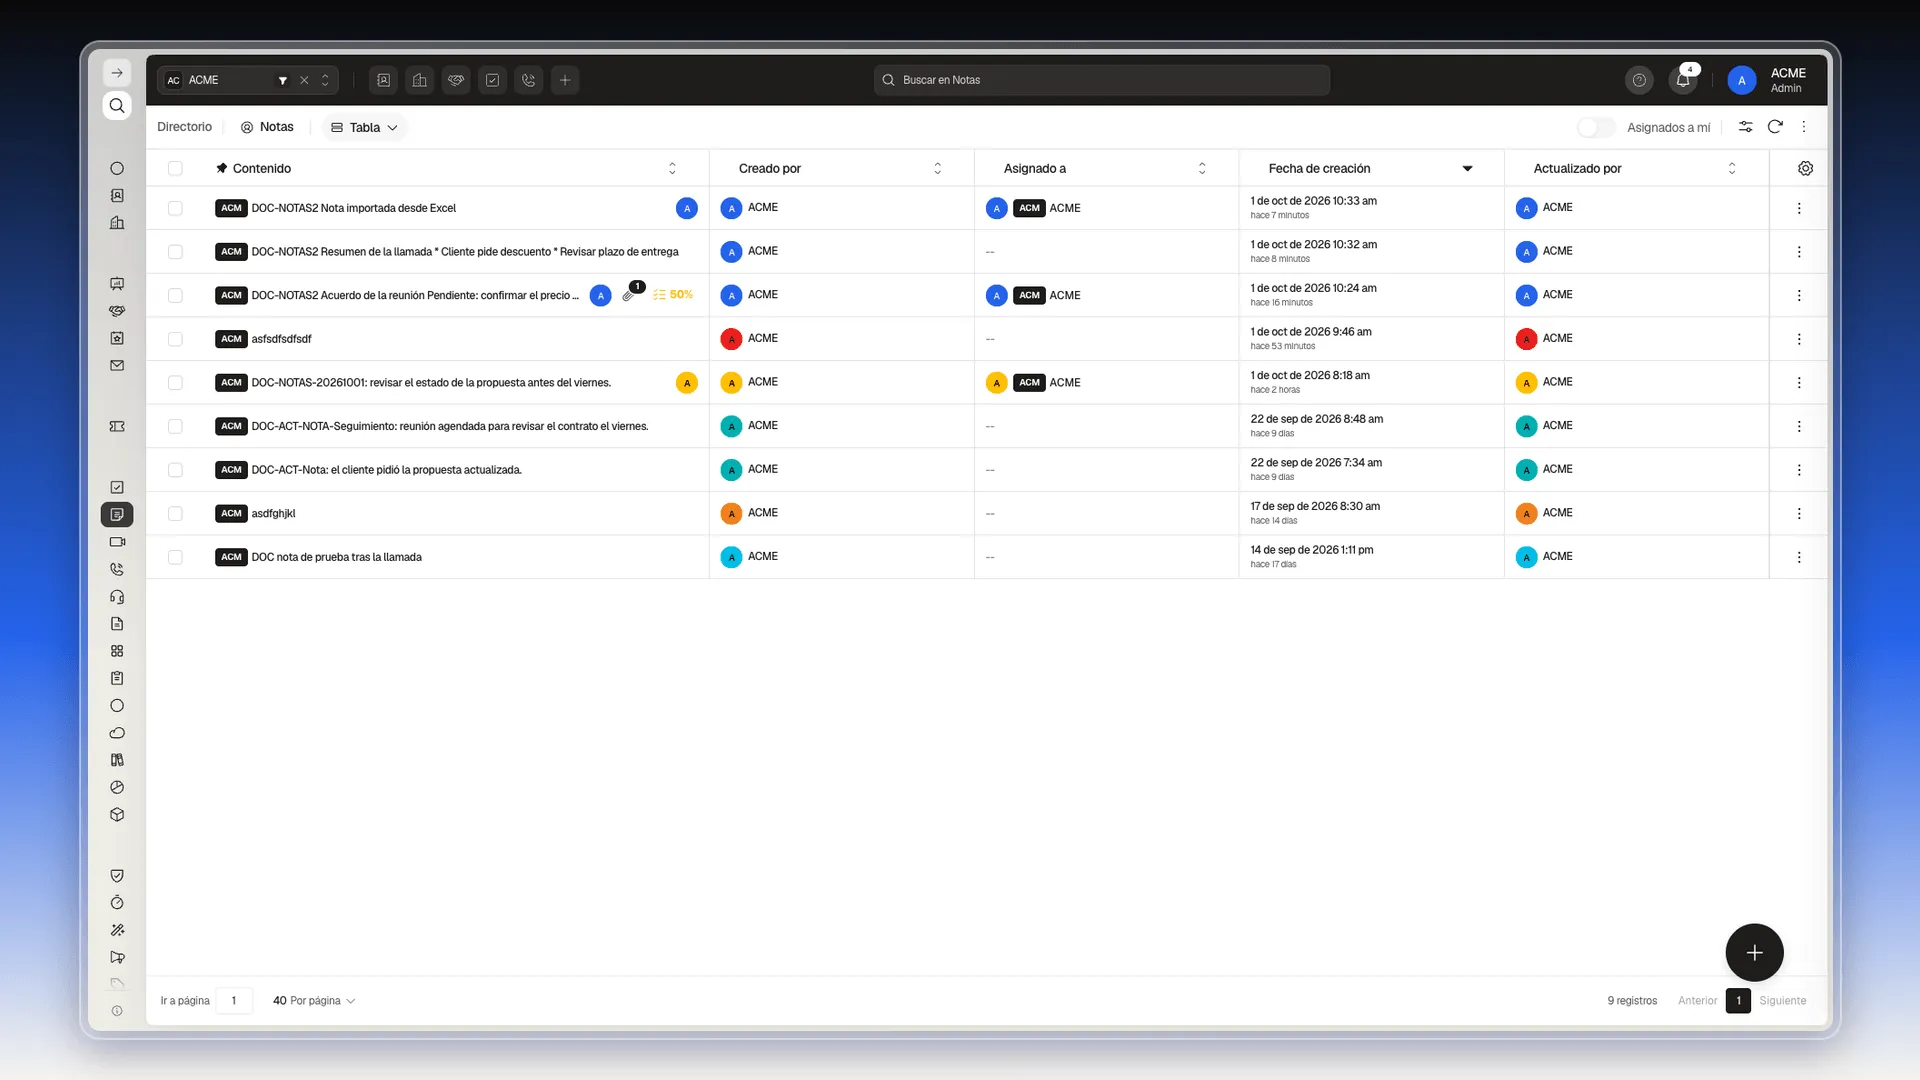Open the 40 Por página dropdown
This screenshot has height=1080, width=1920.
coord(314,1000)
